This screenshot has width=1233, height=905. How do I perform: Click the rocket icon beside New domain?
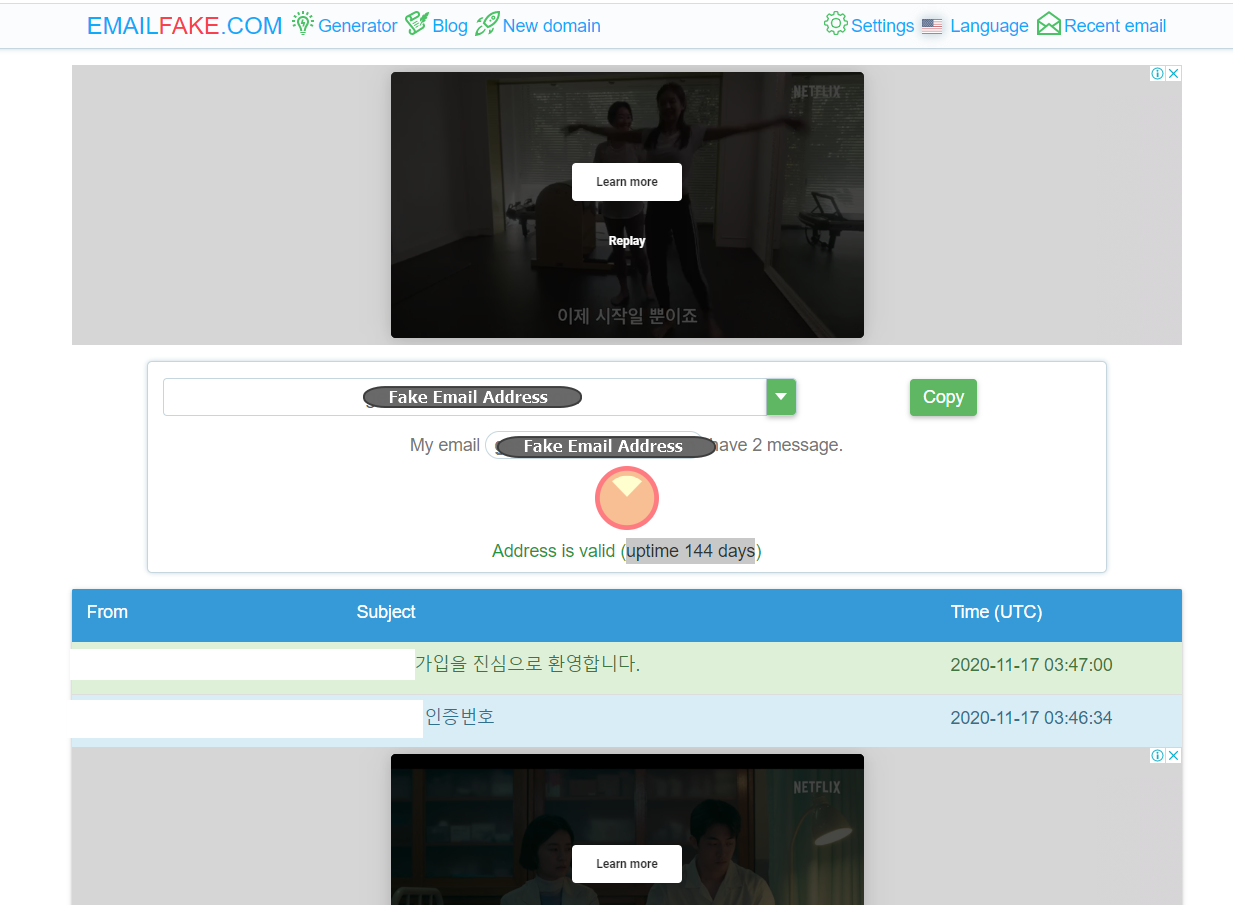[x=487, y=24]
